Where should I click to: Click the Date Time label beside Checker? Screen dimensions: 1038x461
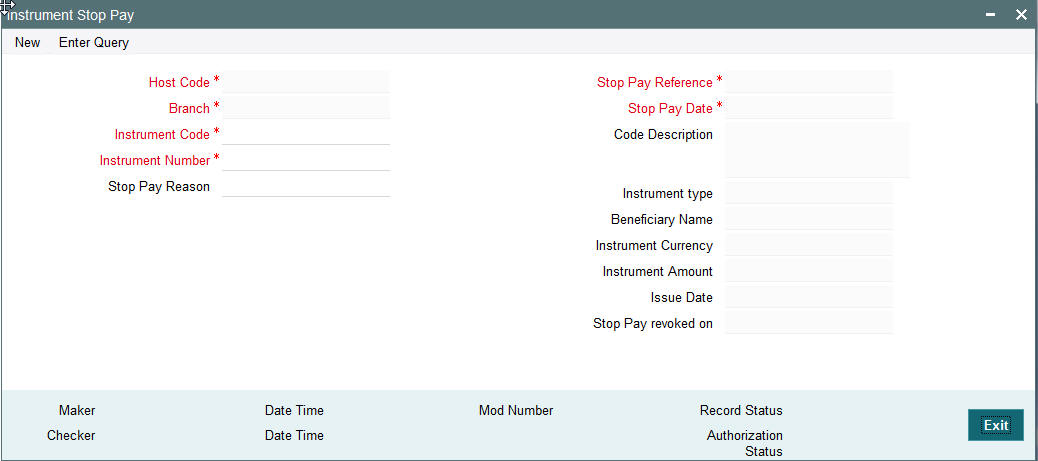(x=294, y=436)
